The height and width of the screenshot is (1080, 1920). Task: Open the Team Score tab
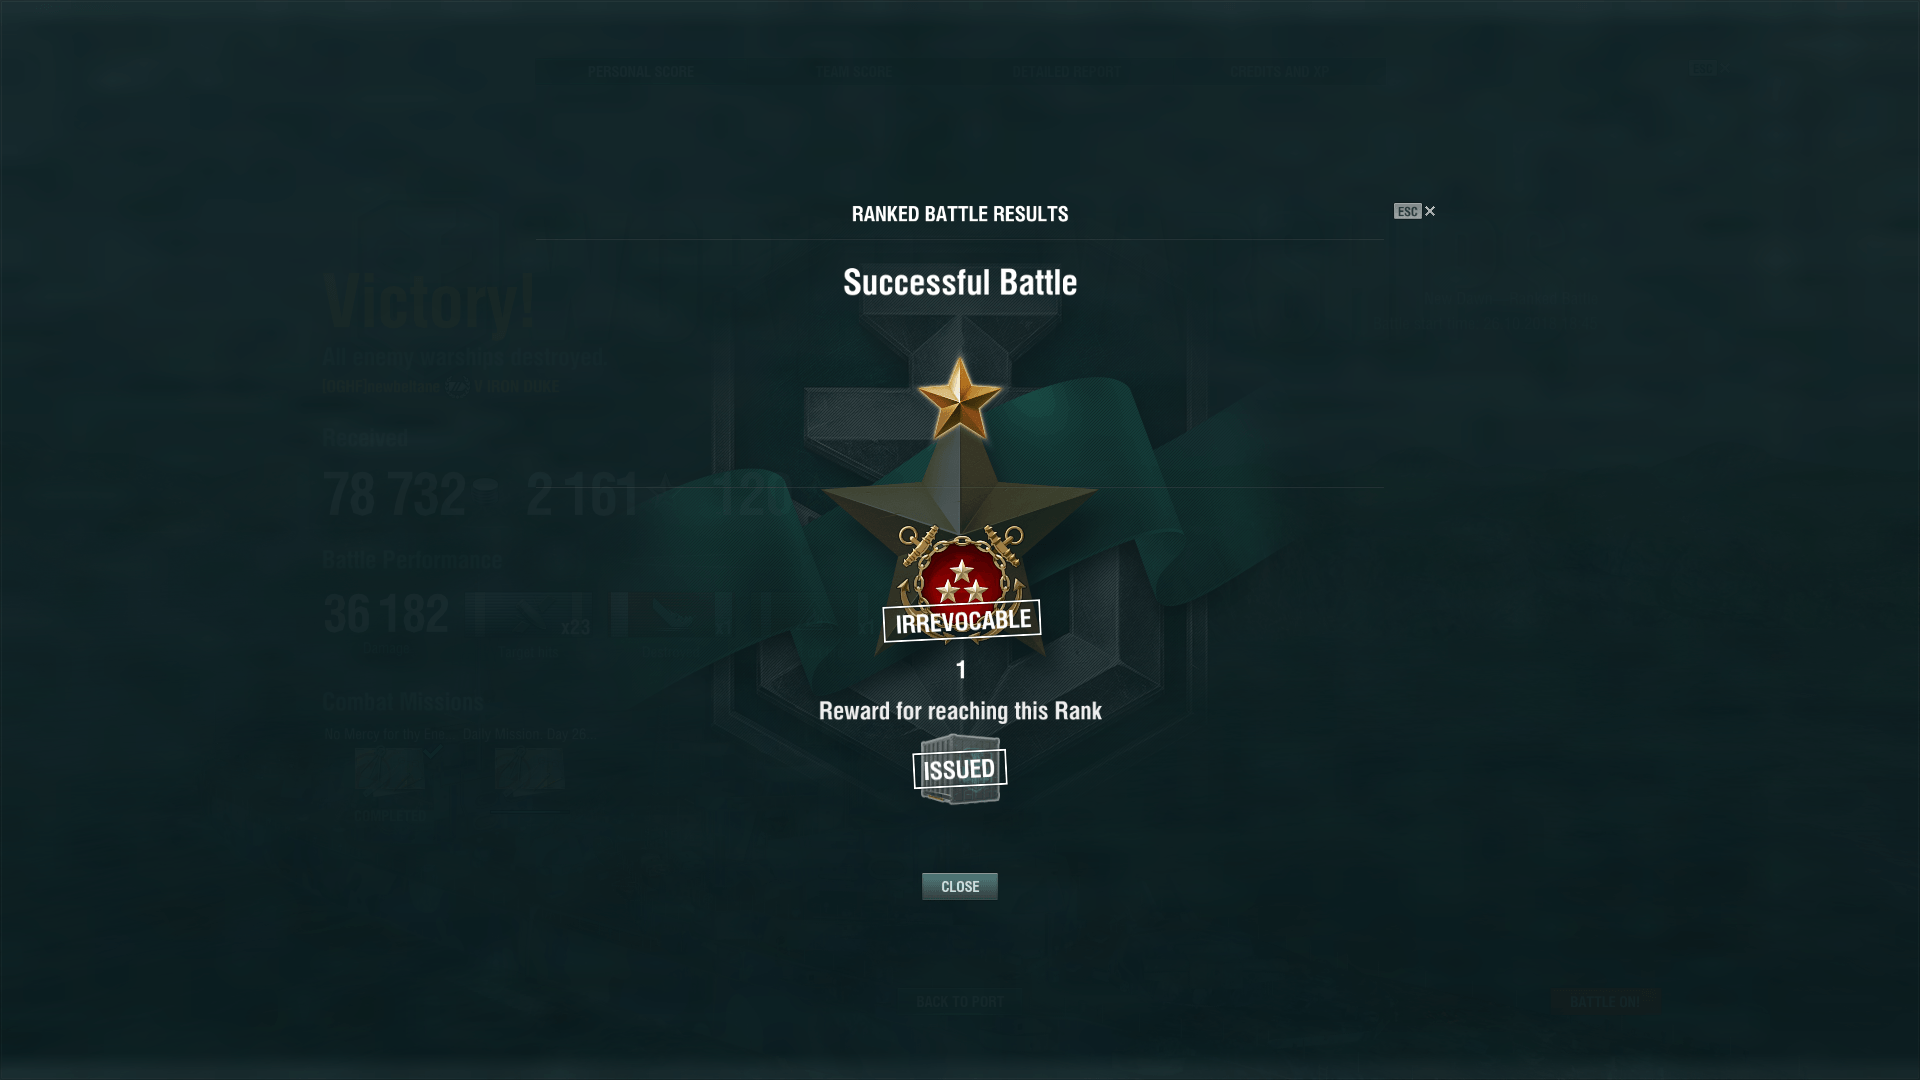coord(854,72)
